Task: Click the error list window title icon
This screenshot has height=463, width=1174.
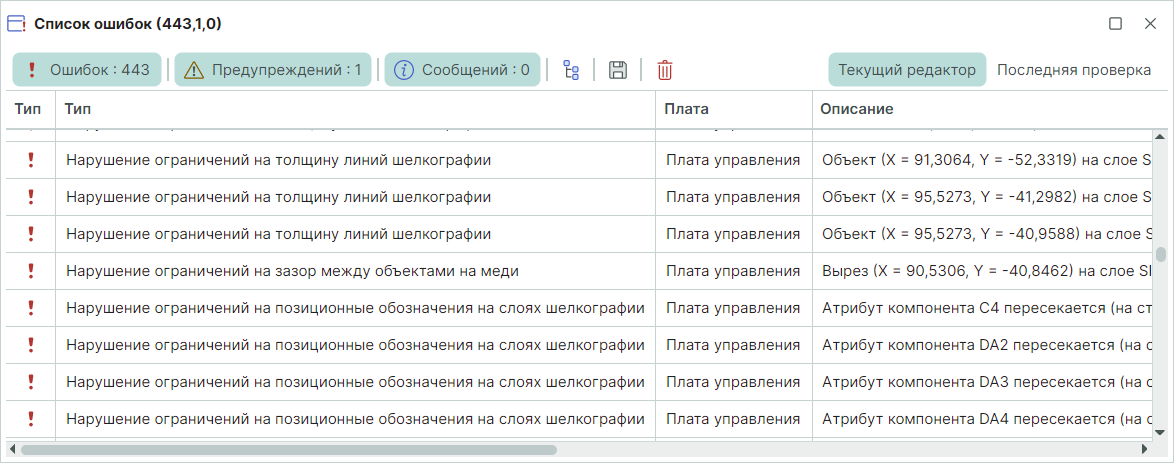Action: coord(17,23)
